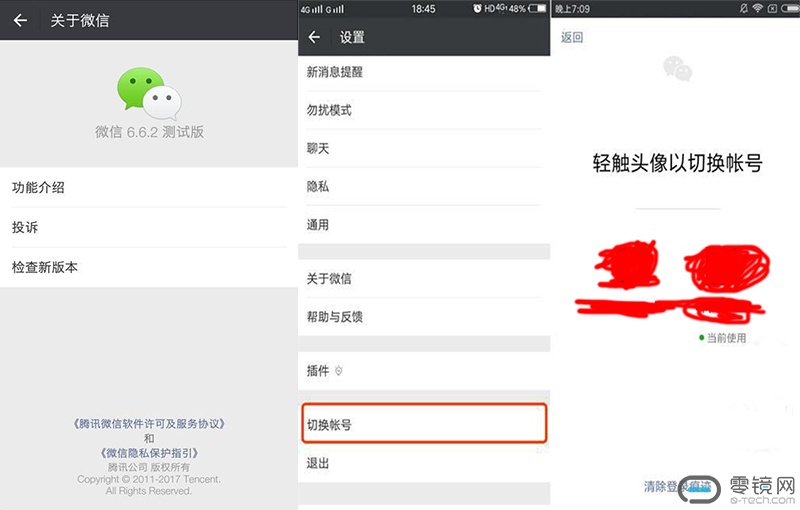Open 关于微信 in settings
Image resolution: width=800 pixels, height=510 pixels.
424,278
